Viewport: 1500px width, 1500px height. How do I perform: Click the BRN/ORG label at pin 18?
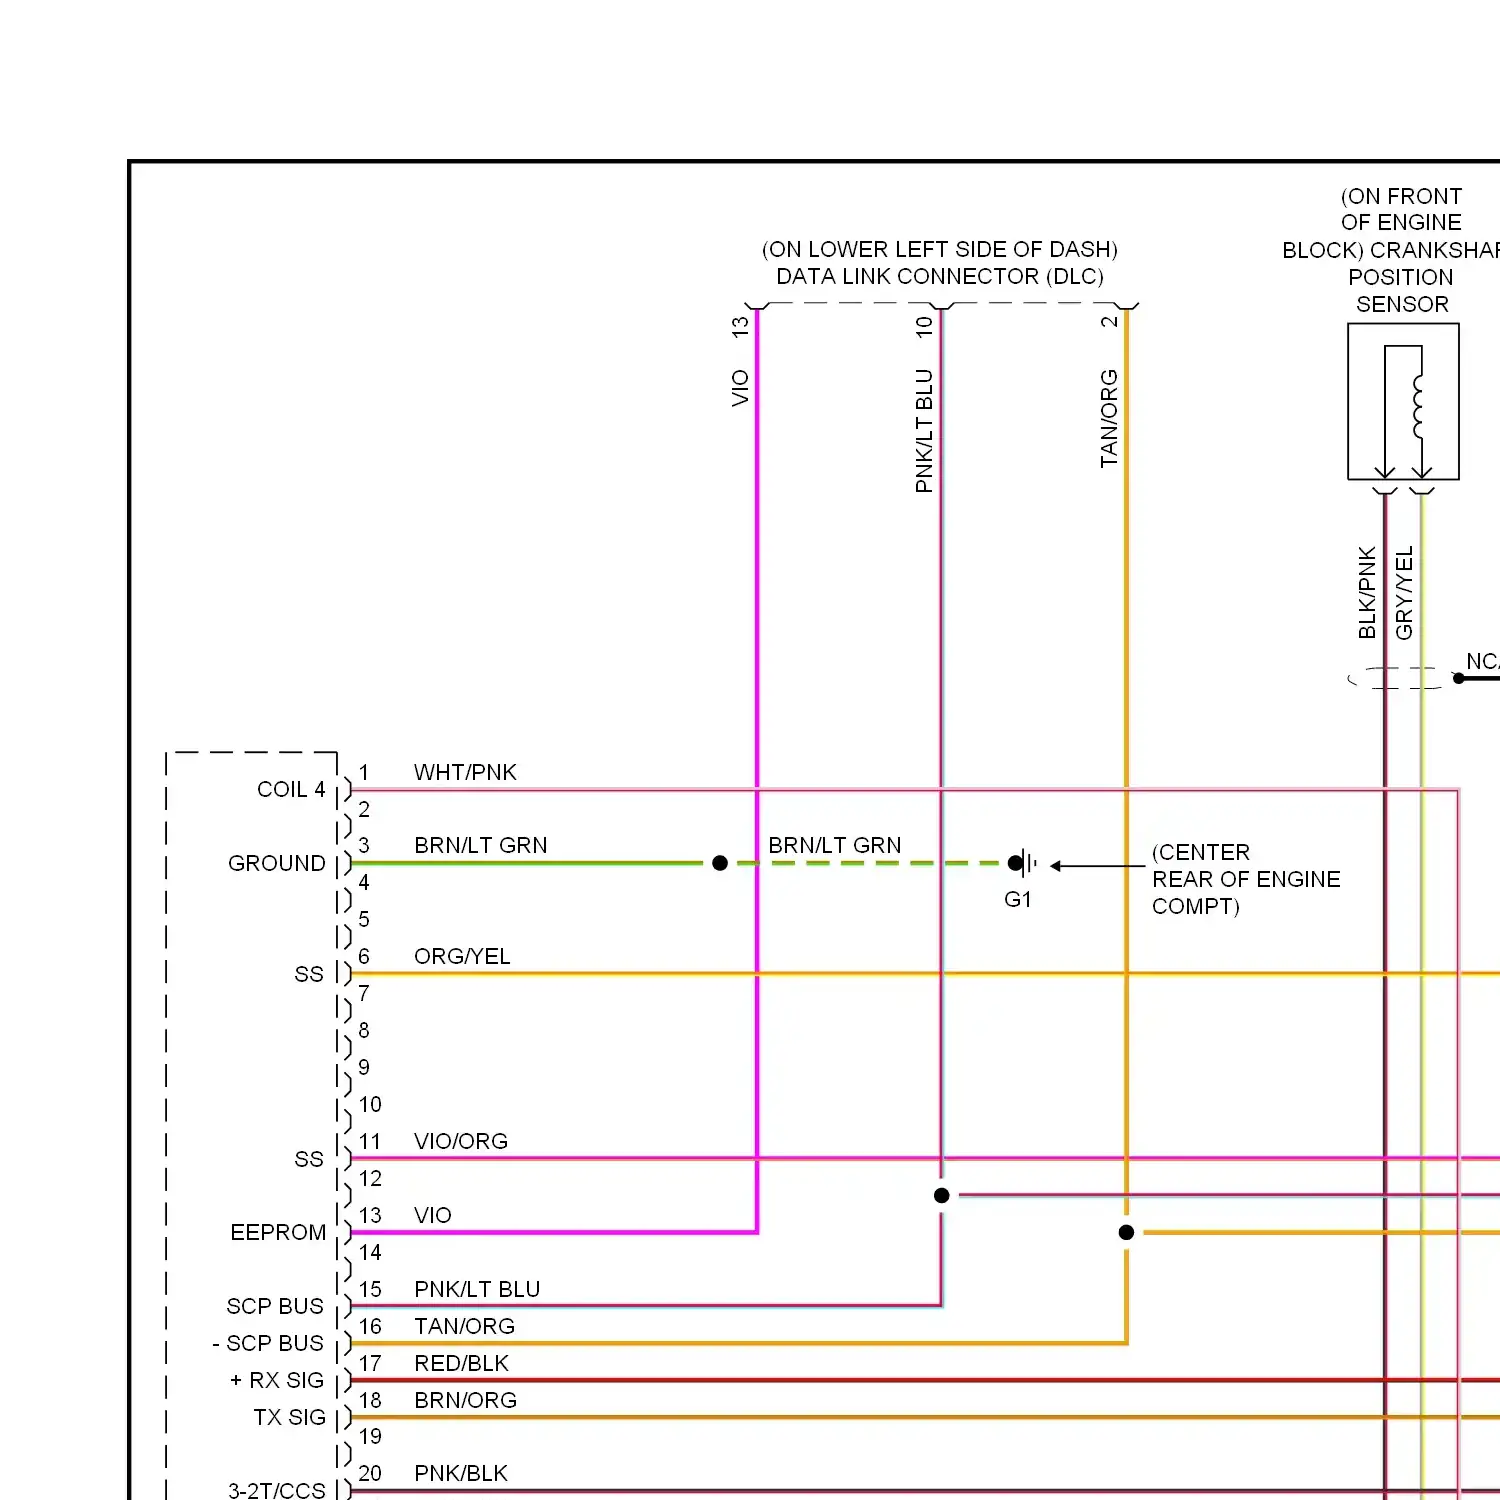(466, 1400)
